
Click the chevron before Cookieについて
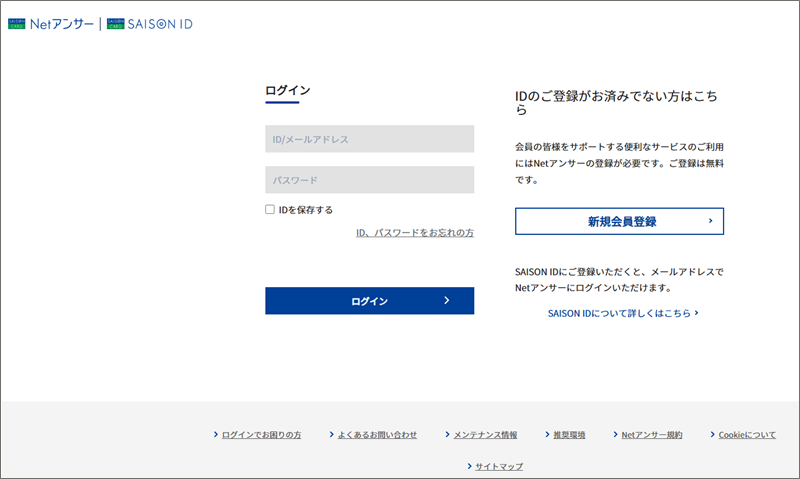(x=711, y=435)
